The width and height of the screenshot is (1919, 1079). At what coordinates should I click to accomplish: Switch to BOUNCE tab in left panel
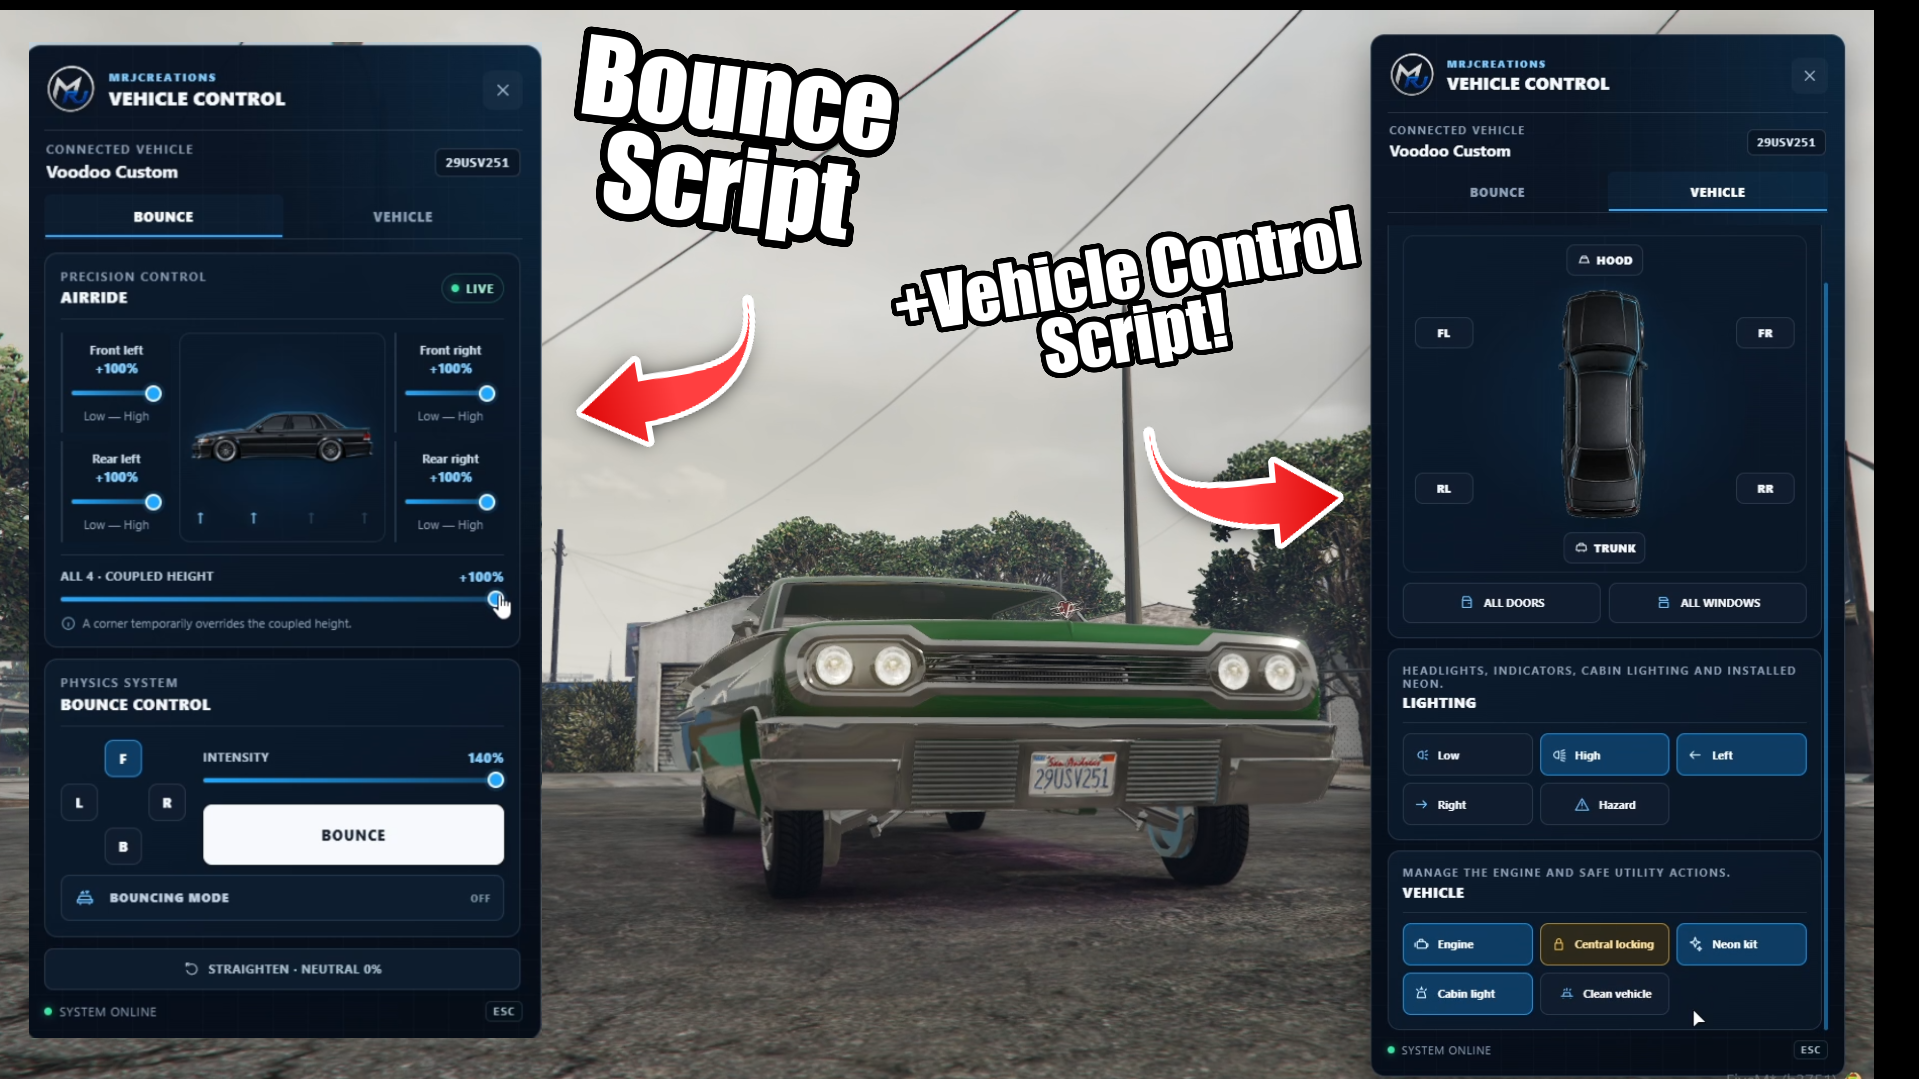tap(163, 216)
